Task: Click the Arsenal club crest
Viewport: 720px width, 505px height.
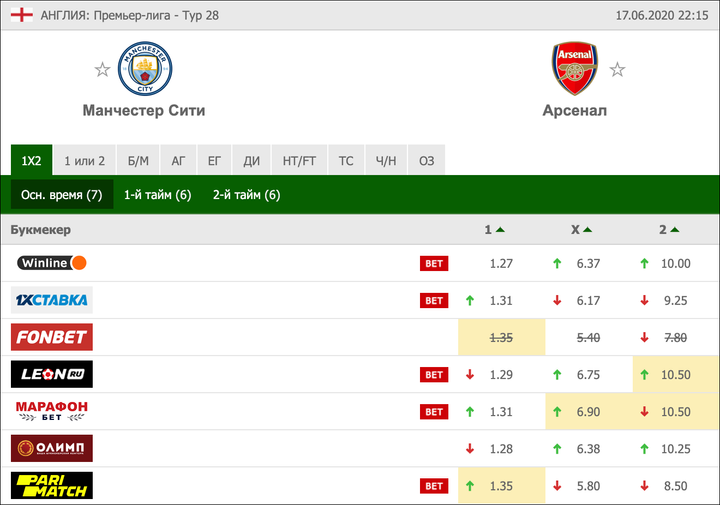Action: click(x=574, y=69)
